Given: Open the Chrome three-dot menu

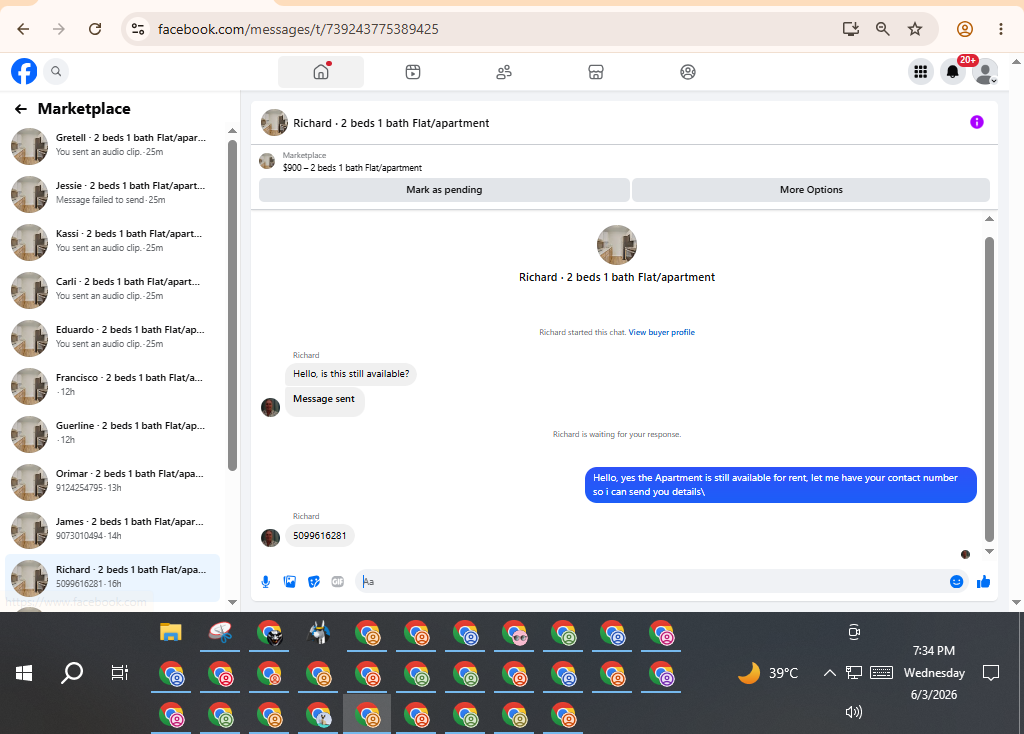Looking at the screenshot, I should pyautogui.click(x=1000, y=29).
